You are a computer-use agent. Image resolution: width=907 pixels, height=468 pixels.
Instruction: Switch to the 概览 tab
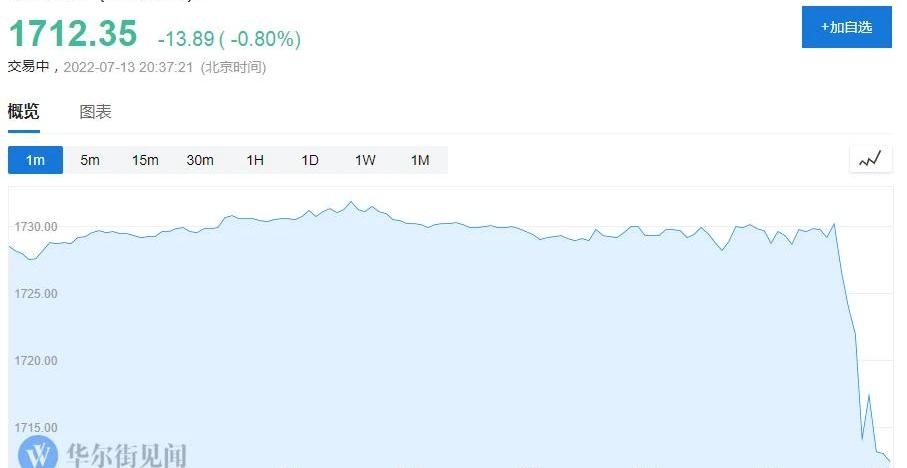[23, 112]
